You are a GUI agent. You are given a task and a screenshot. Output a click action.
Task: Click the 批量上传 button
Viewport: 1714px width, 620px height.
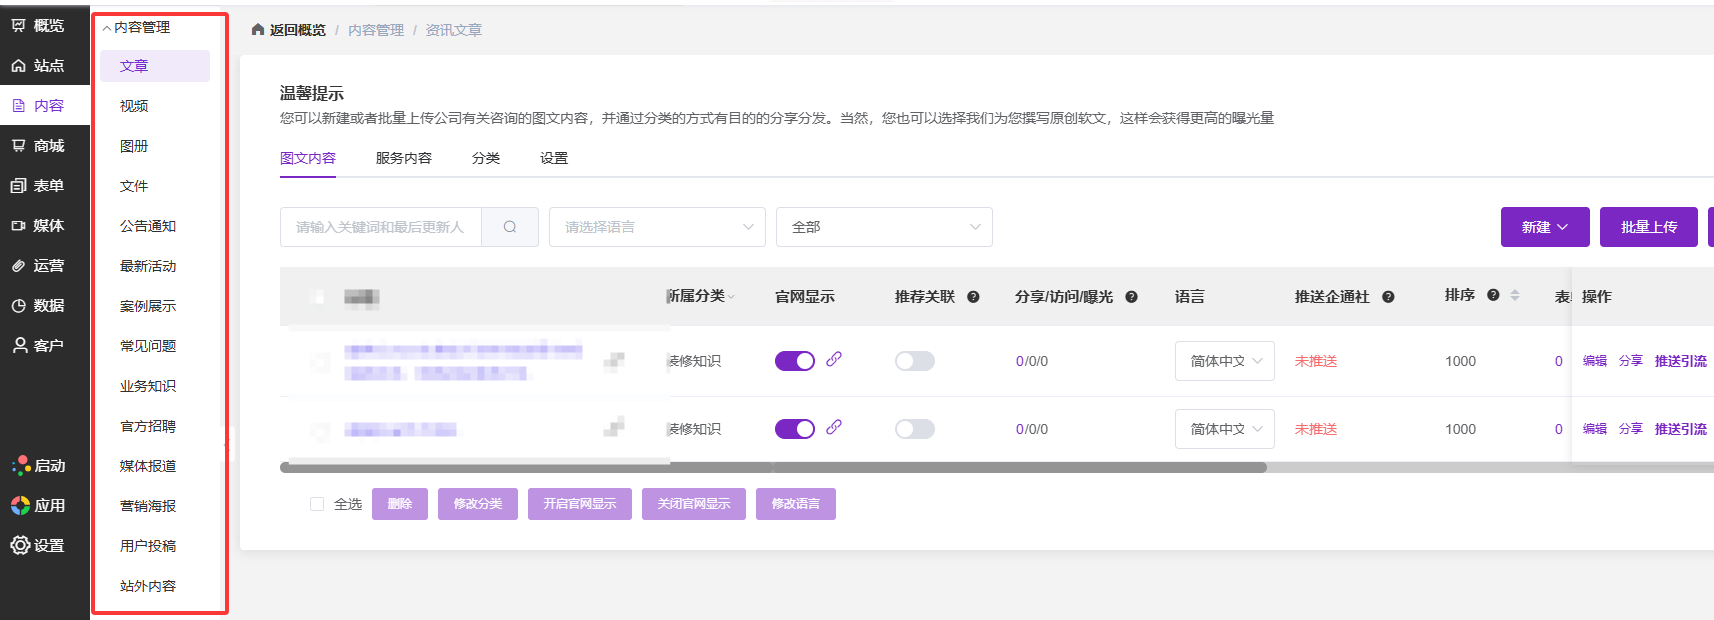click(x=1648, y=227)
